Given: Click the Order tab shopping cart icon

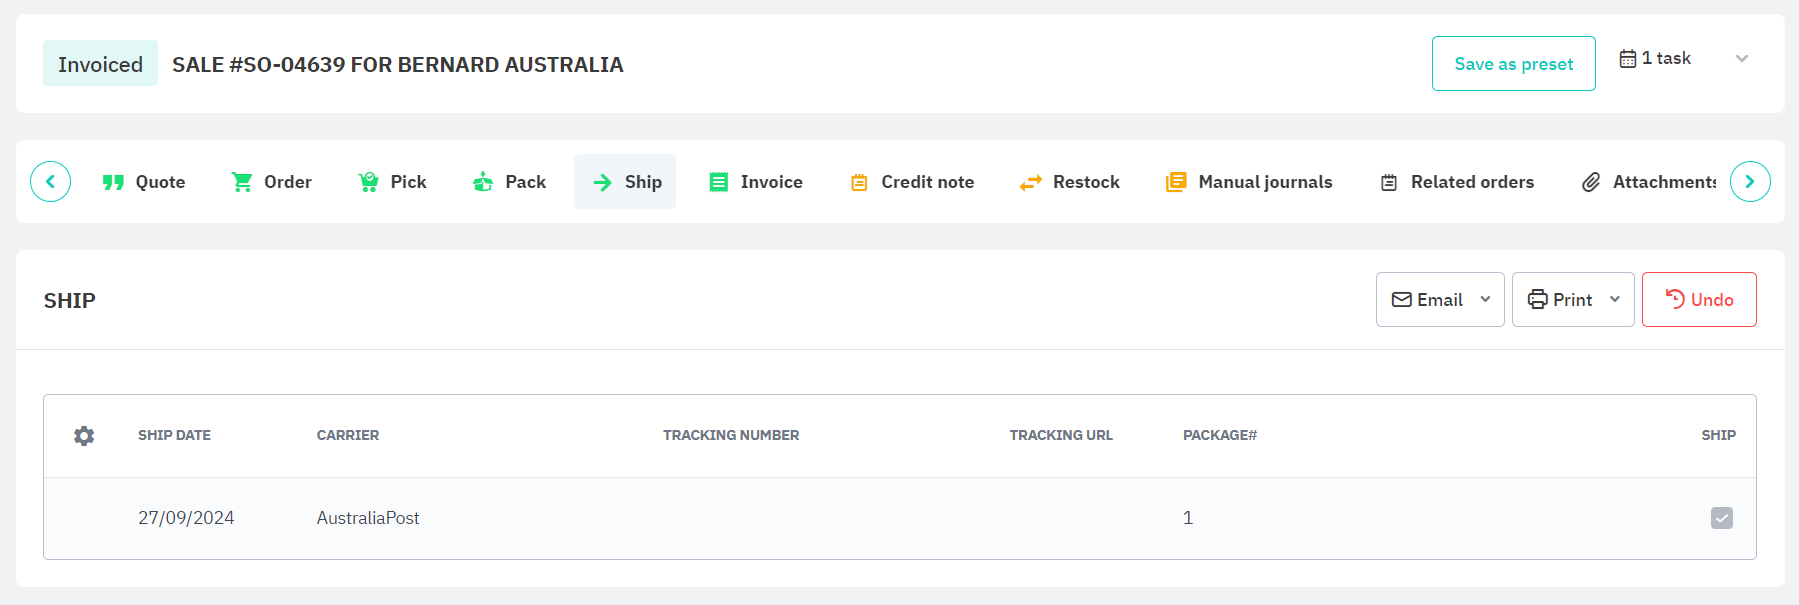Looking at the screenshot, I should pos(242,182).
